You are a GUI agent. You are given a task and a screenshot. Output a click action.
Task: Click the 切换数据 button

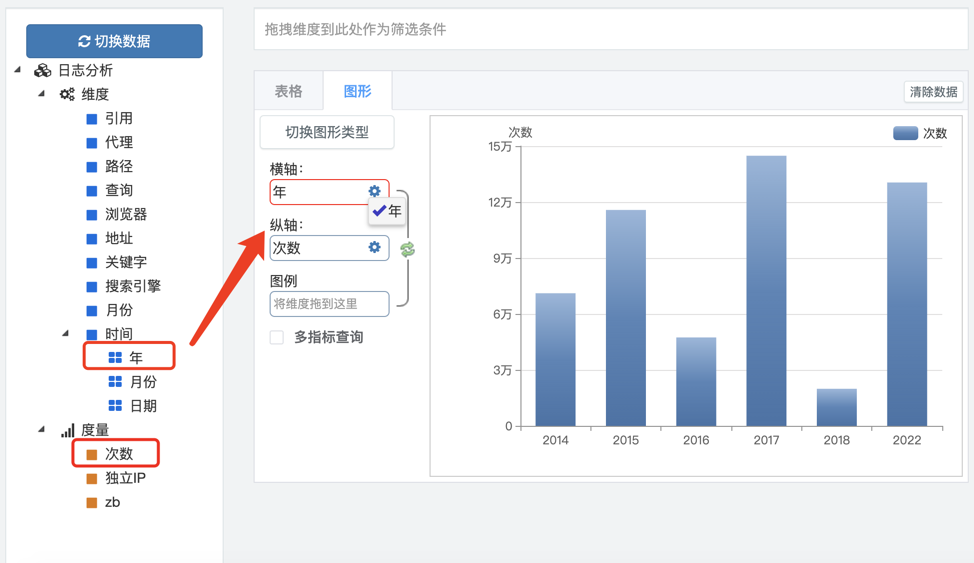pyautogui.click(x=114, y=41)
